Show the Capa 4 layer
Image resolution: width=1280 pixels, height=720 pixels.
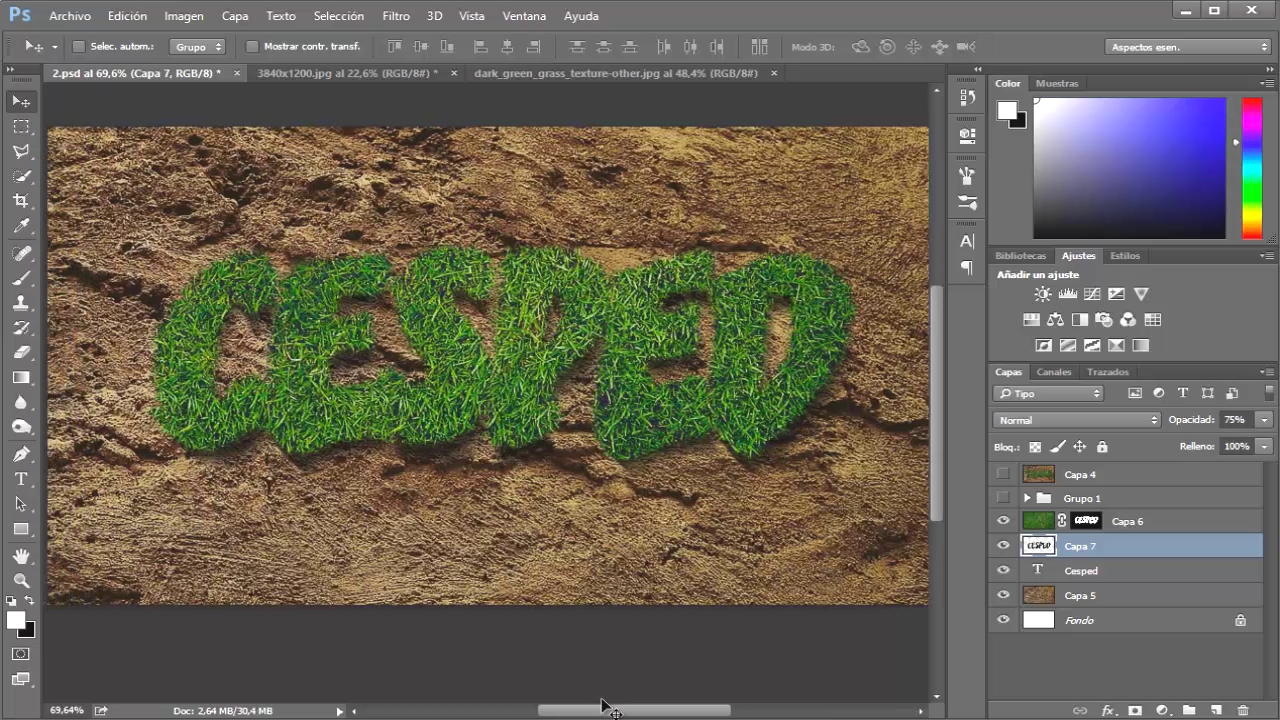(x=1003, y=474)
